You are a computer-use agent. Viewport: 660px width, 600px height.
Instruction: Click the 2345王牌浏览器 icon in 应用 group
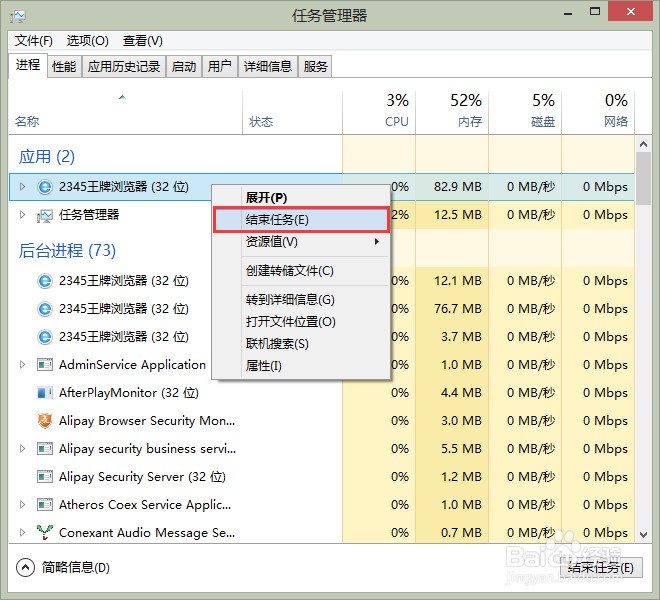(45, 187)
